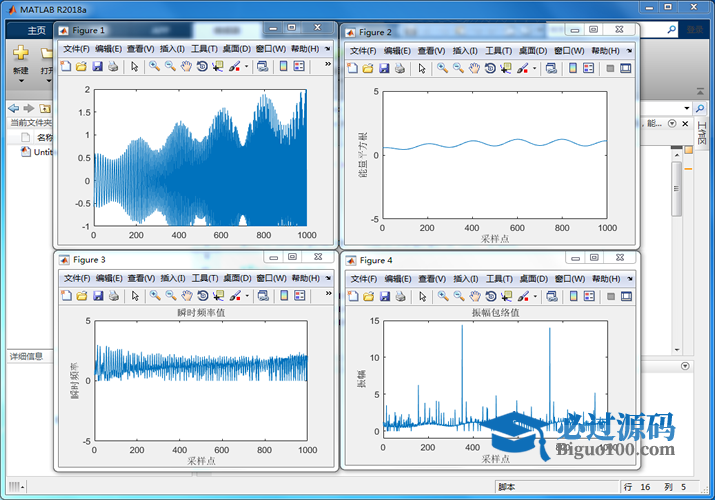
Task: Open brush color dropdown in Figure 4
Action: point(535,297)
